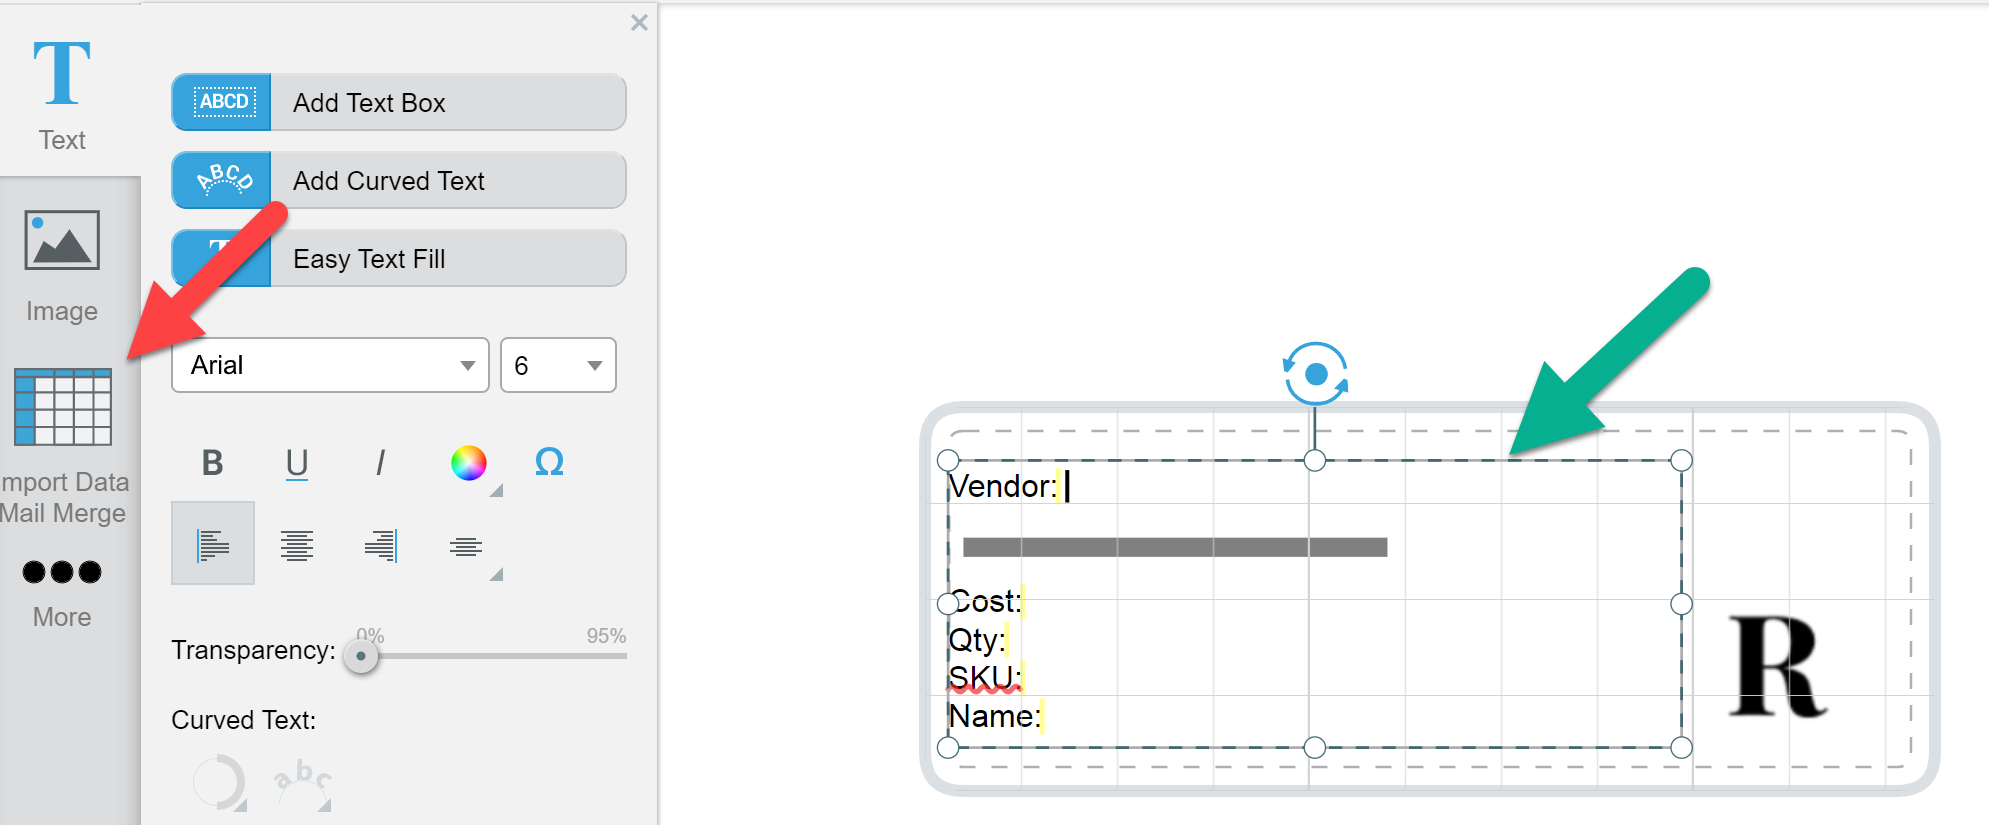Click Add Text Box button
Image resolution: width=1989 pixels, height=825 pixels.
point(399,102)
